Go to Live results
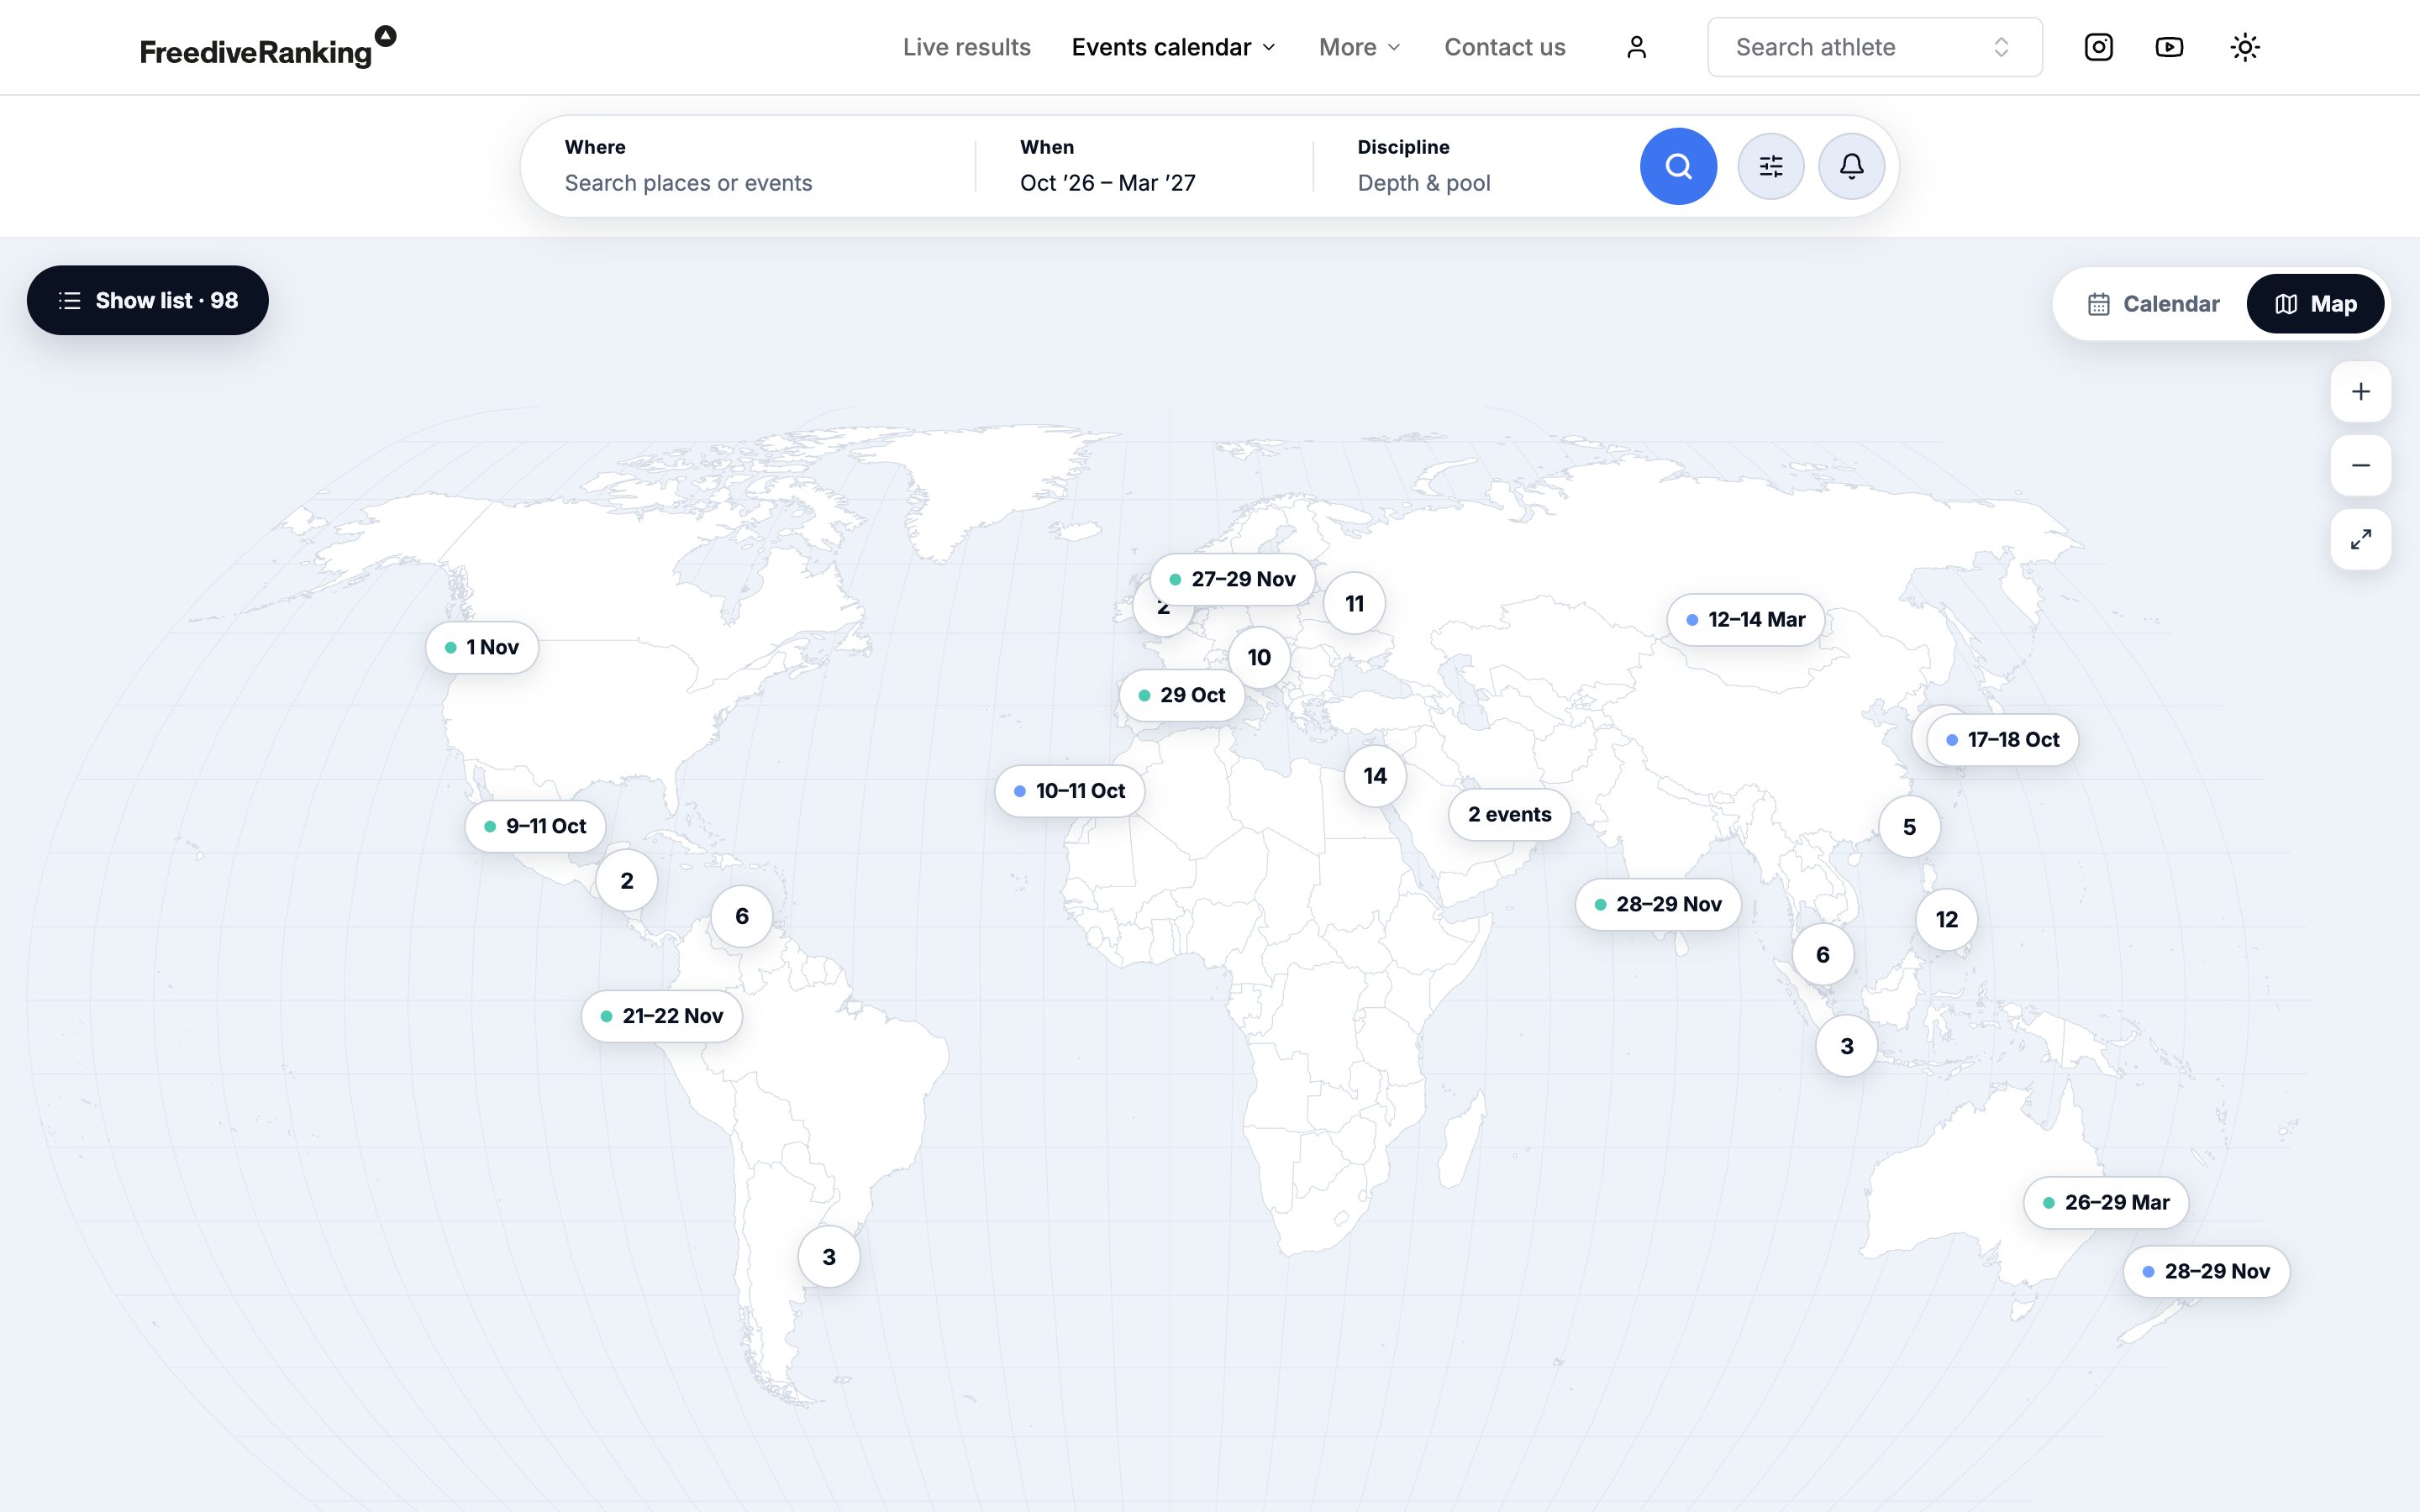This screenshot has height=1512, width=2420. (x=966, y=47)
